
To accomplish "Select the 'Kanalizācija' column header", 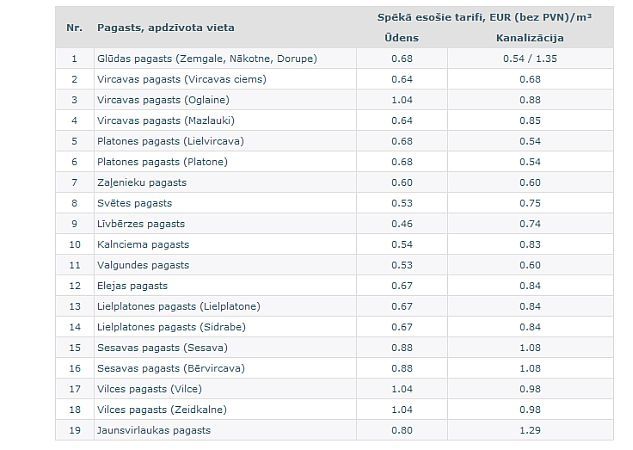I will pos(531,38).
